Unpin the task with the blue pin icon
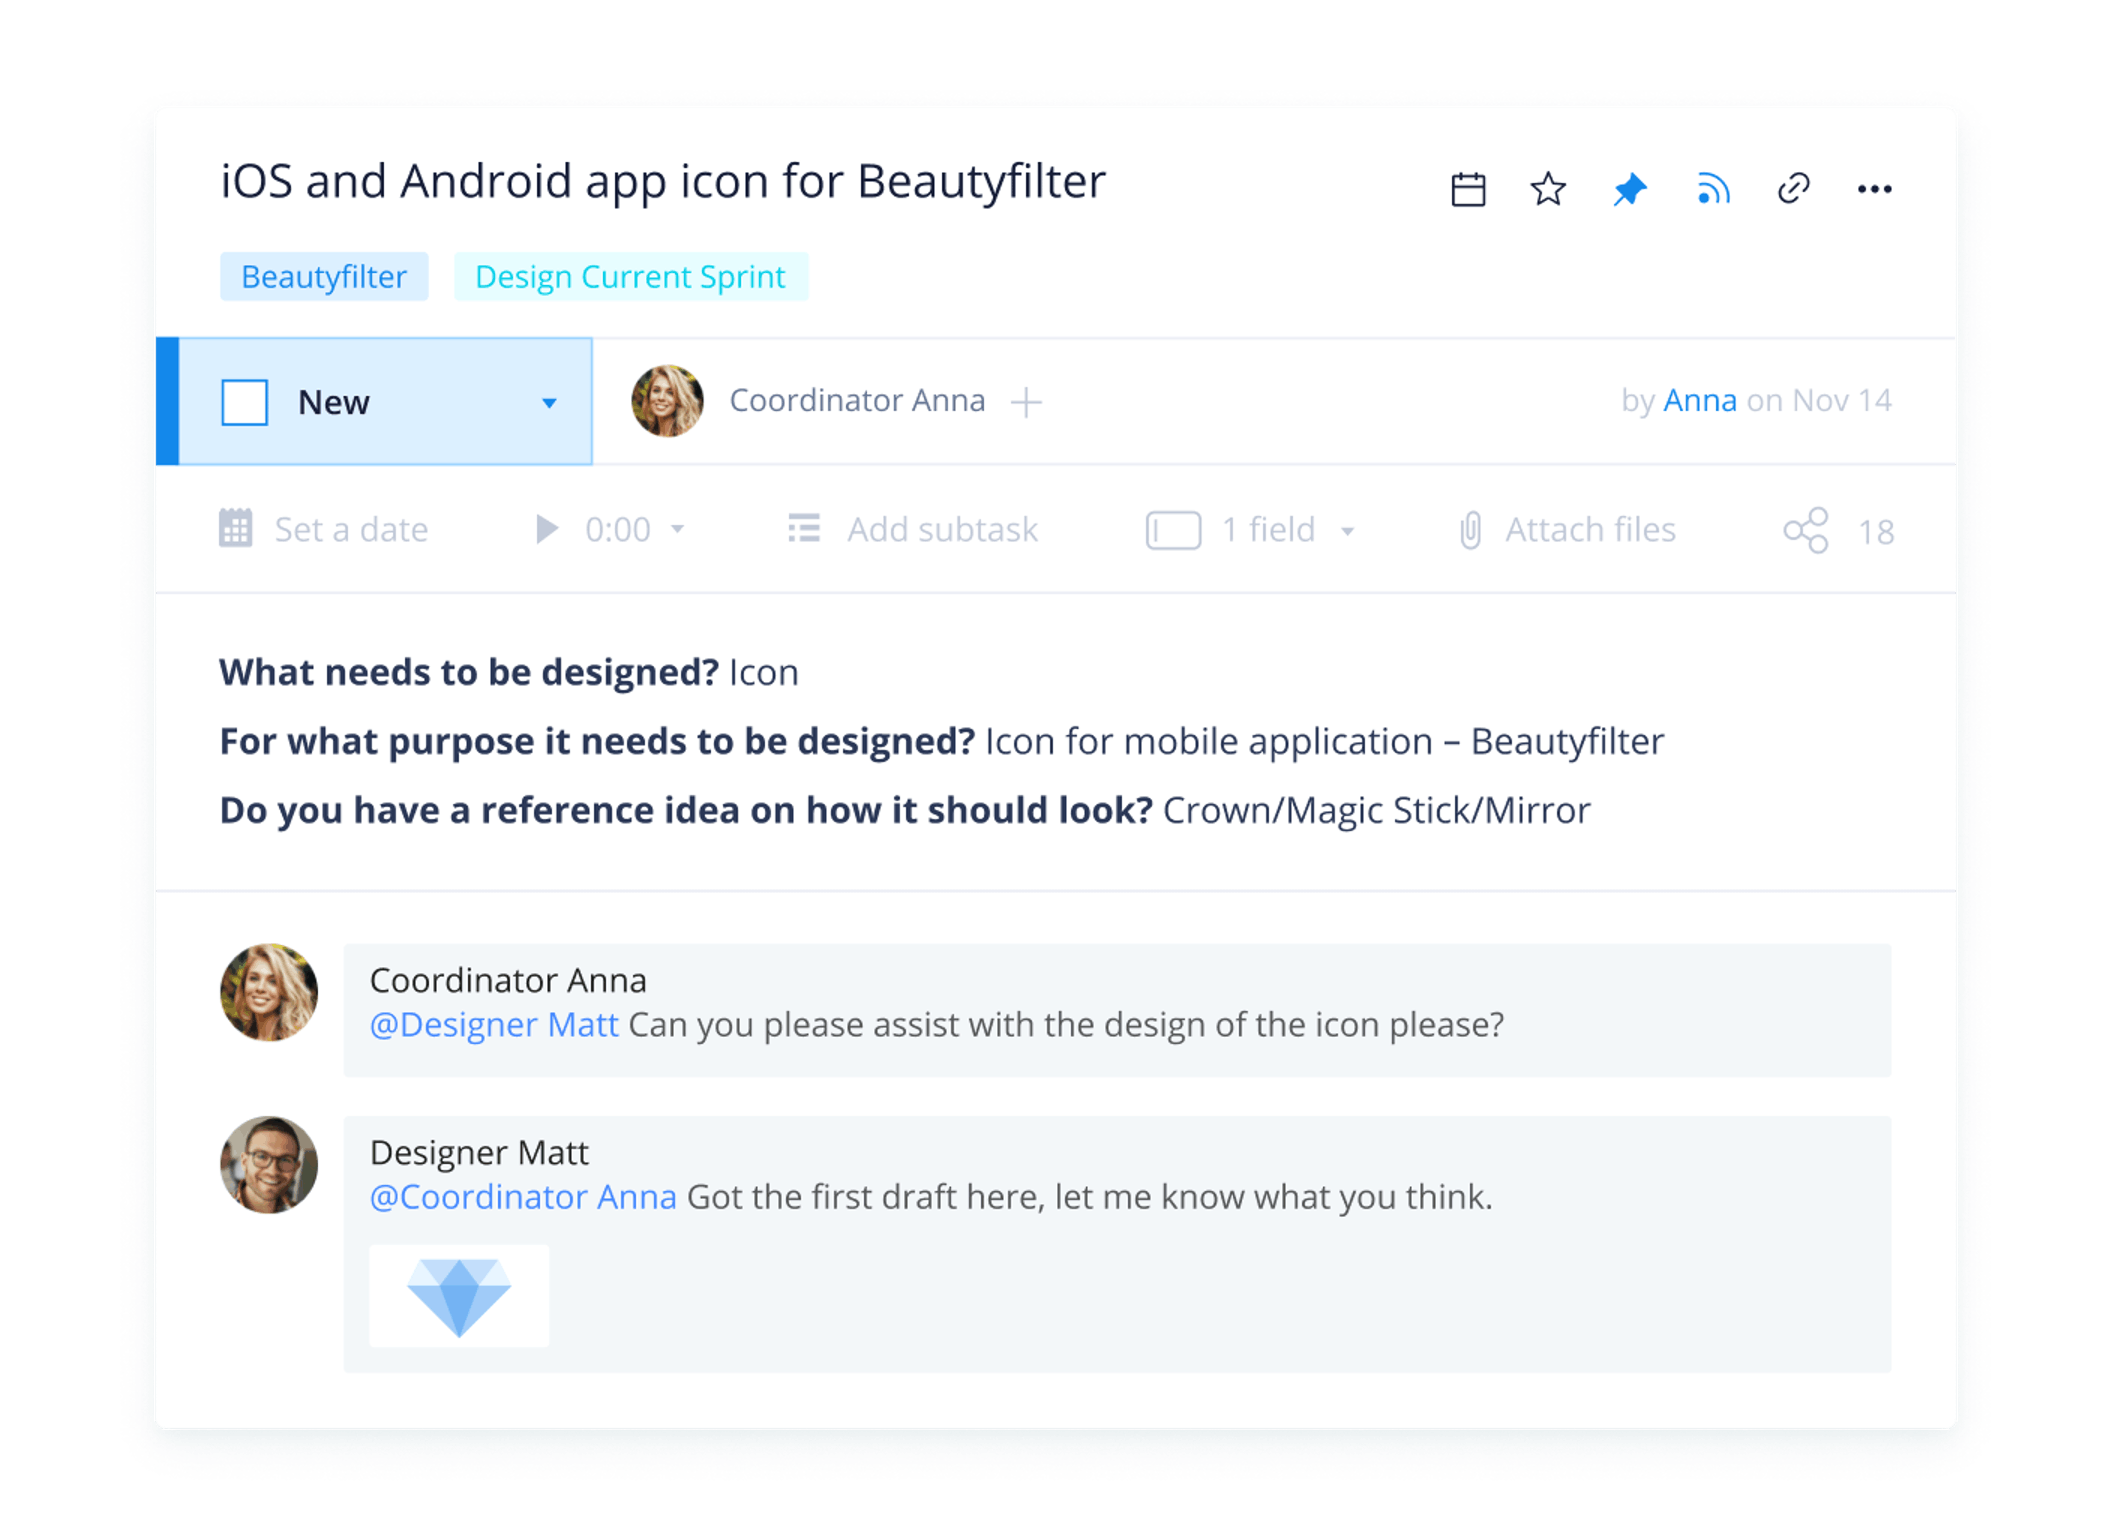The image size is (2112, 1536). click(1630, 188)
